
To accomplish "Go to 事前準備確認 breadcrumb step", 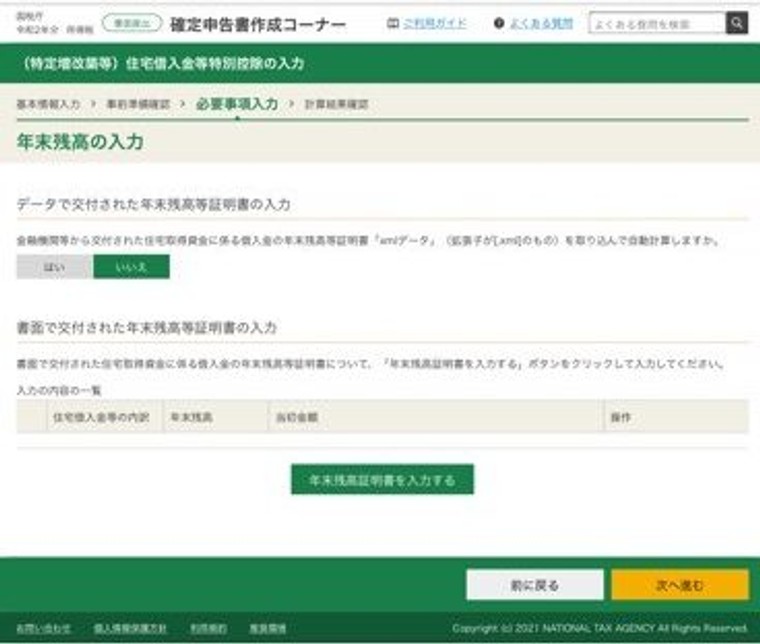I will [138, 104].
